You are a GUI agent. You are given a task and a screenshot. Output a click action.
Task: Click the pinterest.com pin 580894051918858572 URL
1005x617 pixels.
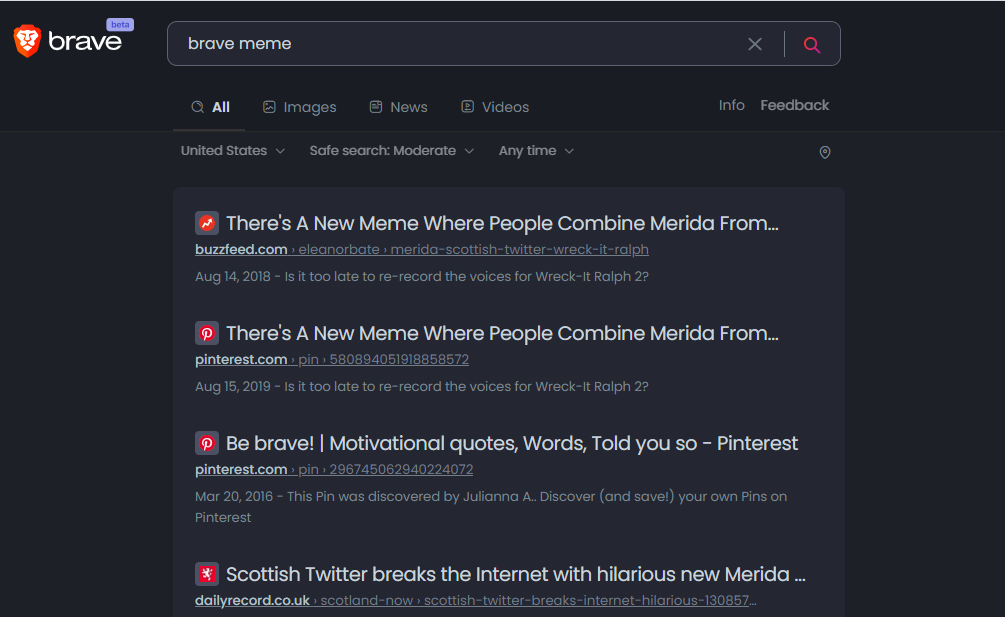point(332,359)
